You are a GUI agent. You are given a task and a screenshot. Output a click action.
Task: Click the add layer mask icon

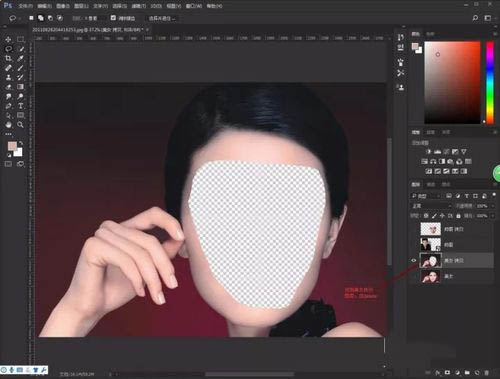(x=447, y=372)
